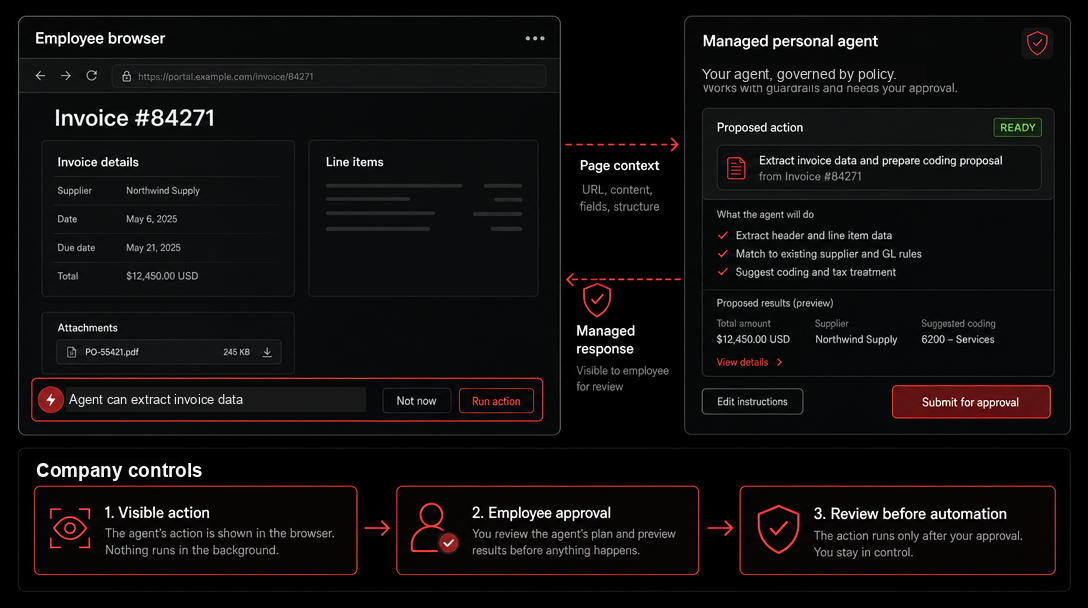Click the lightning bolt agent icon
The width and height of the screenshot is (1088, 608).
pyautogui.click(x=51, y=400)
